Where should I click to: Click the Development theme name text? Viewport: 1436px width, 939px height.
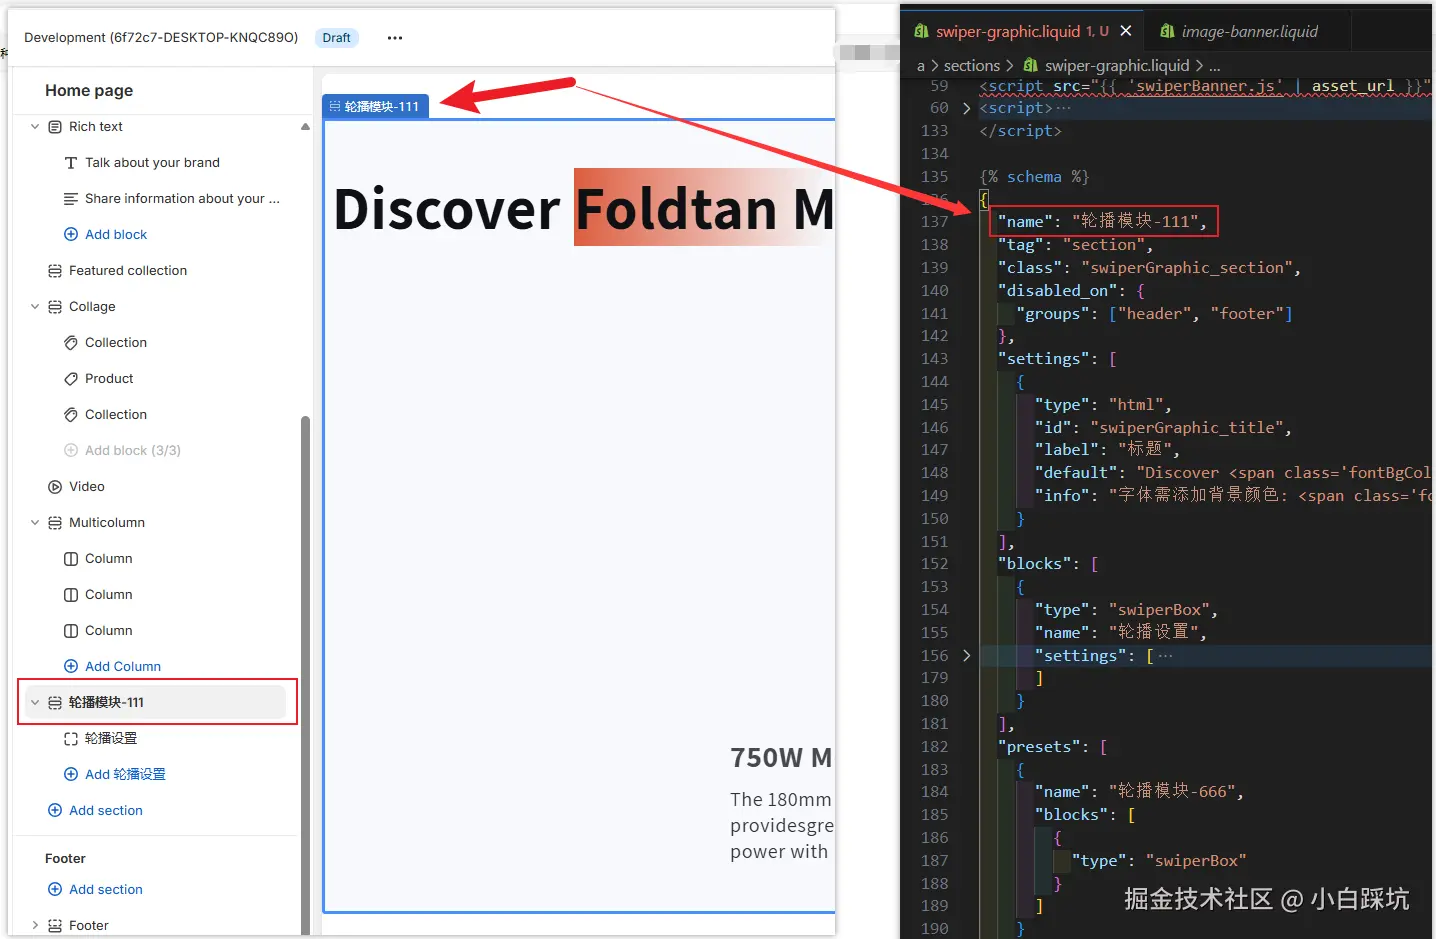point(161,38)
